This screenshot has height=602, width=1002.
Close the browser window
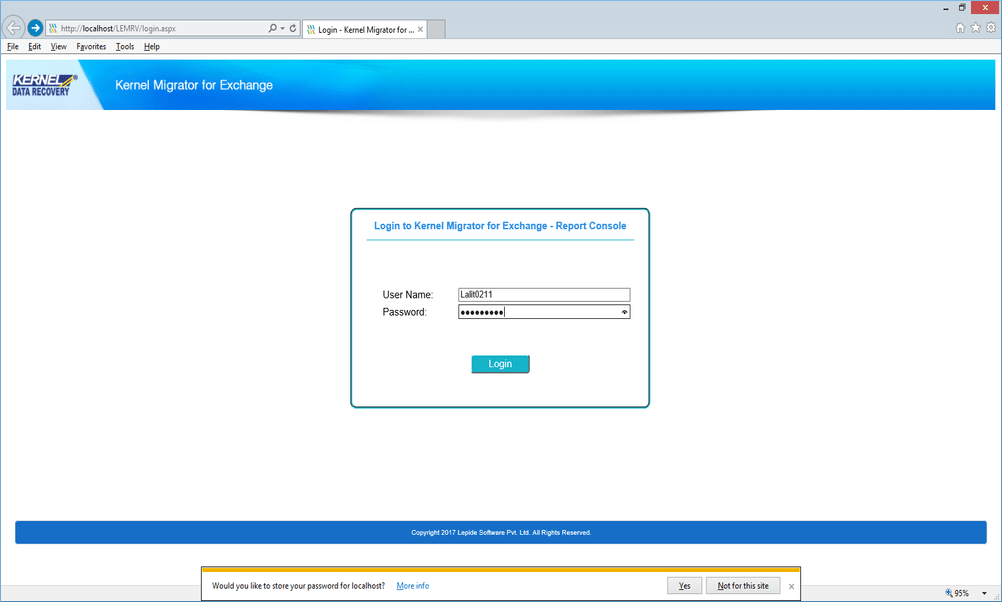985,7
